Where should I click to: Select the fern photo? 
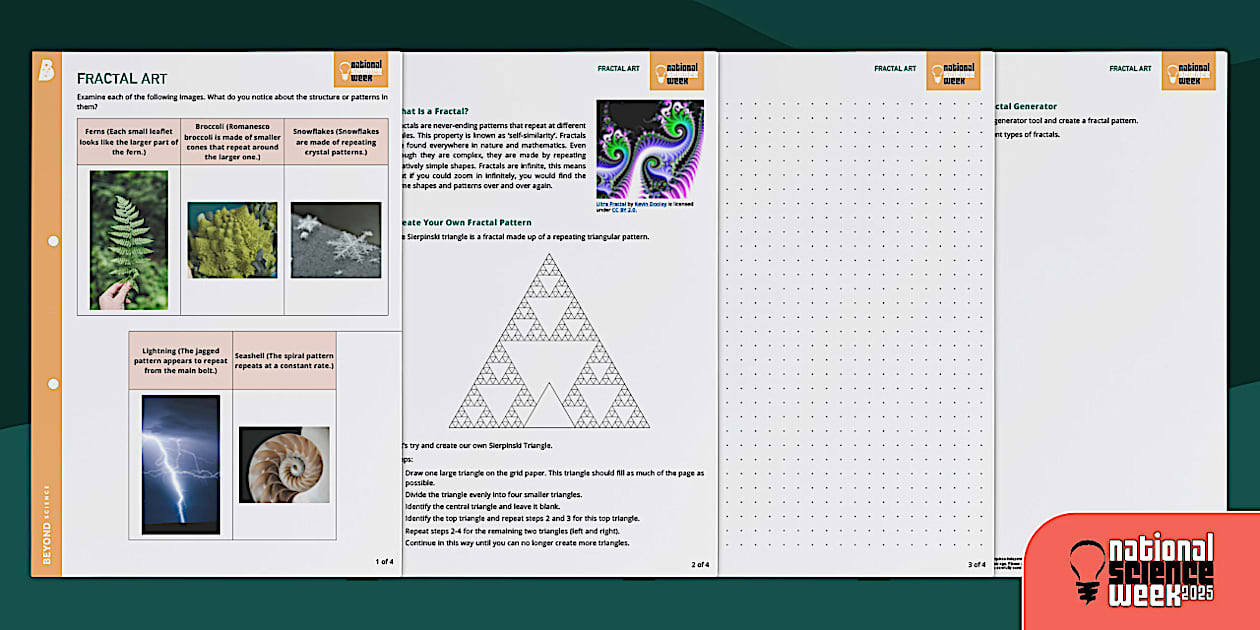pos(128,240)
